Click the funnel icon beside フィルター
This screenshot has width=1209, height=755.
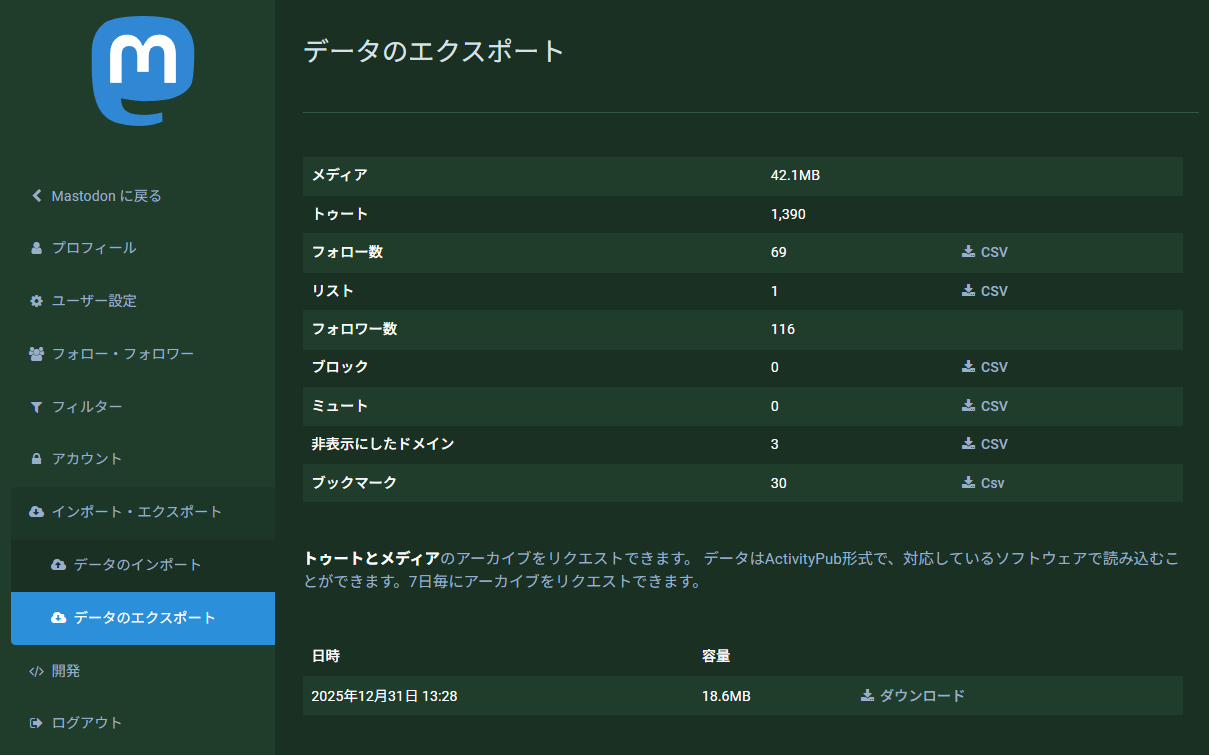point(37,407)
